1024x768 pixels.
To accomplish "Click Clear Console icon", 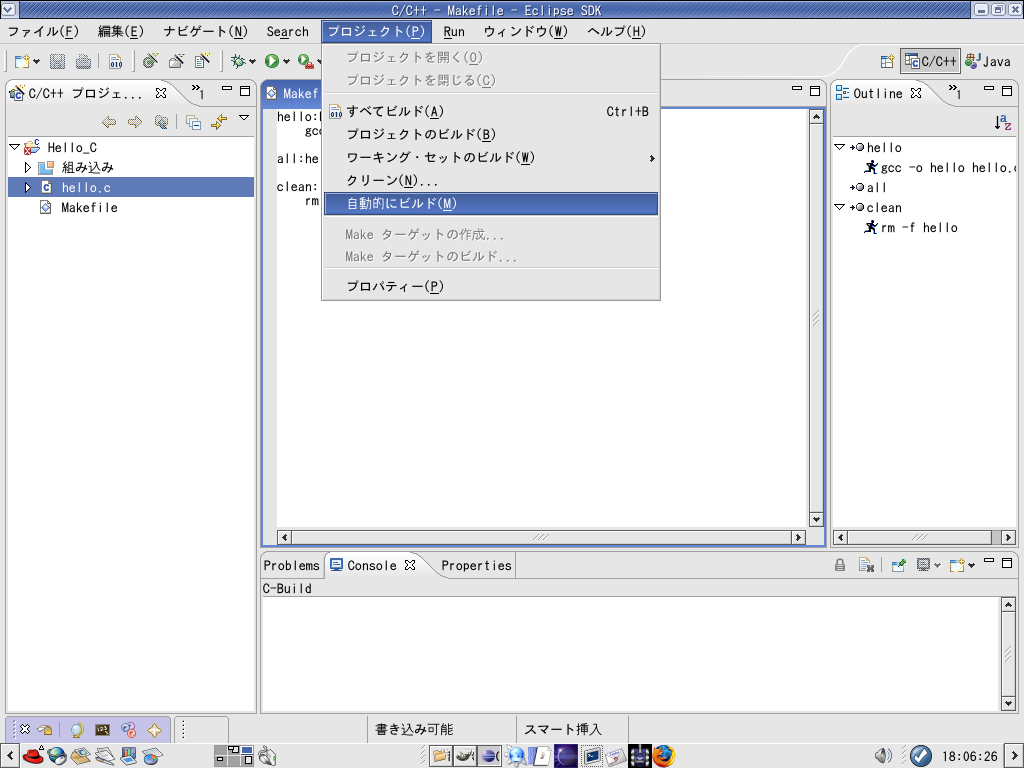I will (x=866, y=565).
